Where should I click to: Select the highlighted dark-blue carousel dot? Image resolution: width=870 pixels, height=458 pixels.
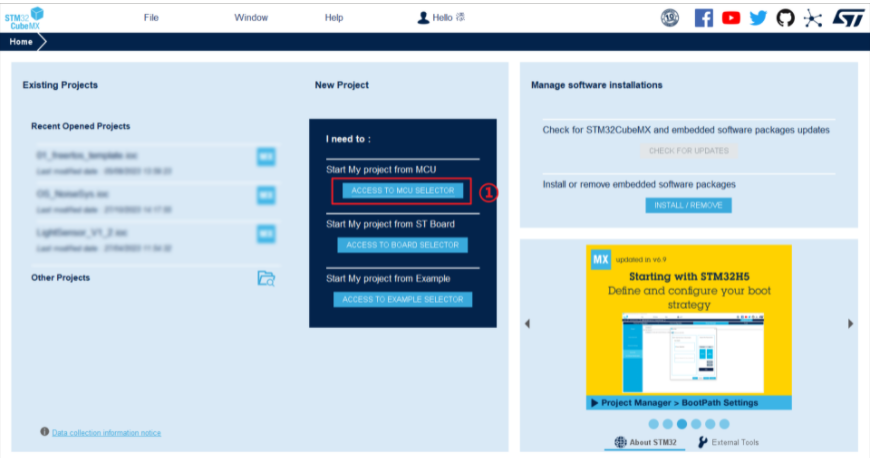coord(682,424)
